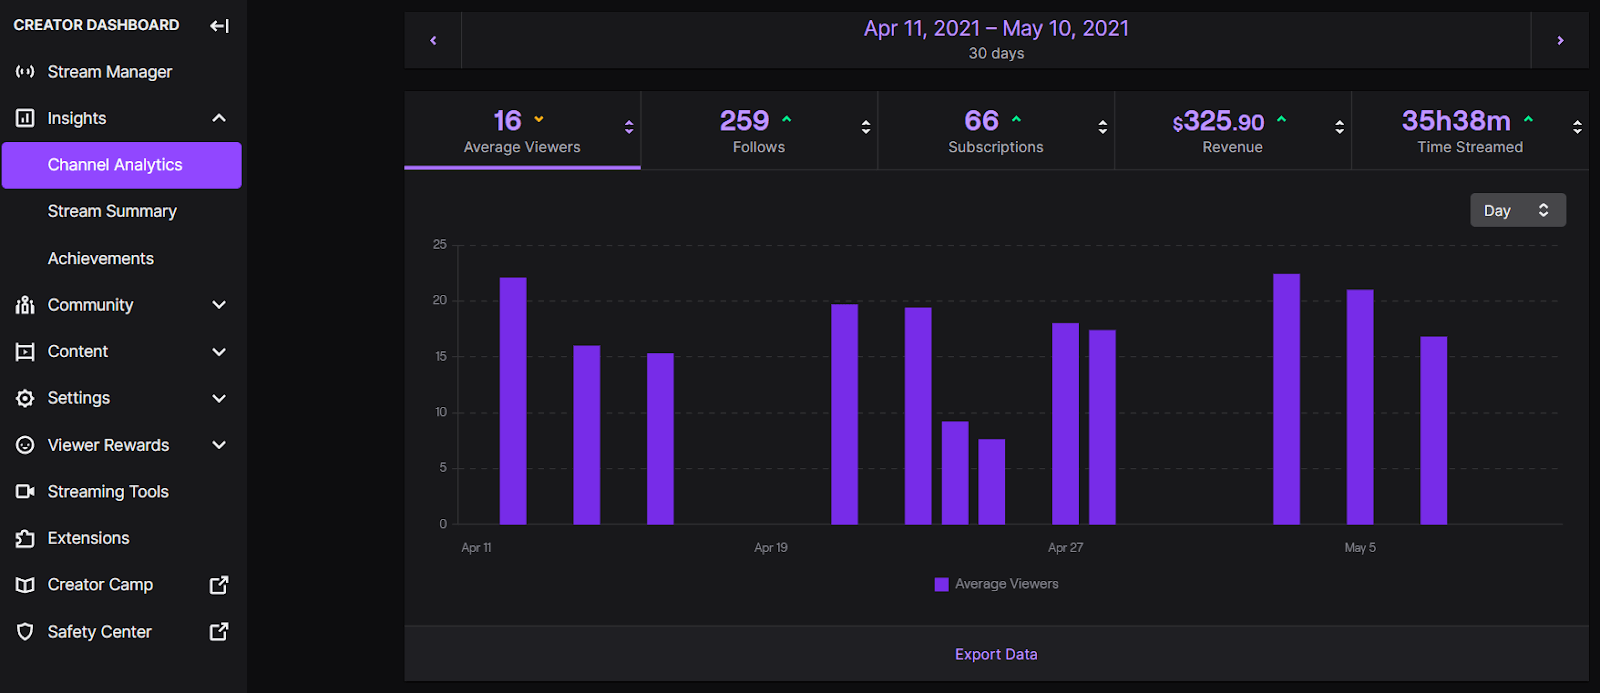Click the Community people icon

pos(25,305)
